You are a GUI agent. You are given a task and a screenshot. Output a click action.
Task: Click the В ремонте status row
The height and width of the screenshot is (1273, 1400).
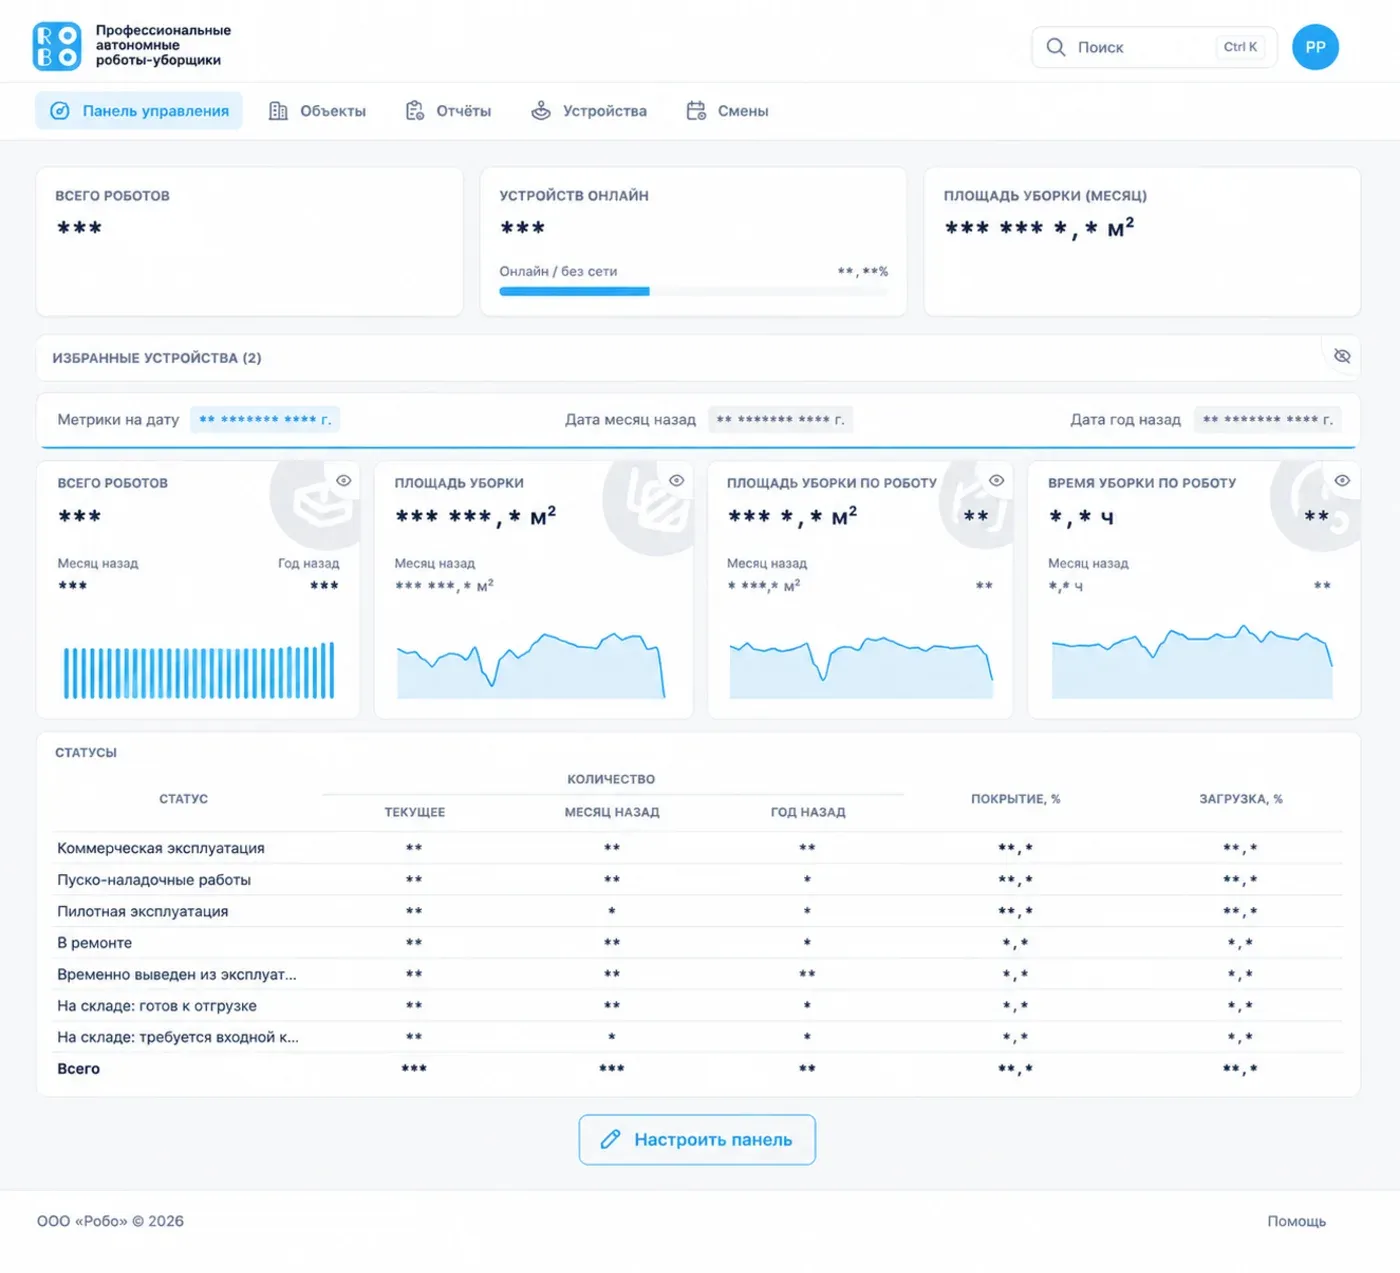point(697,943)
